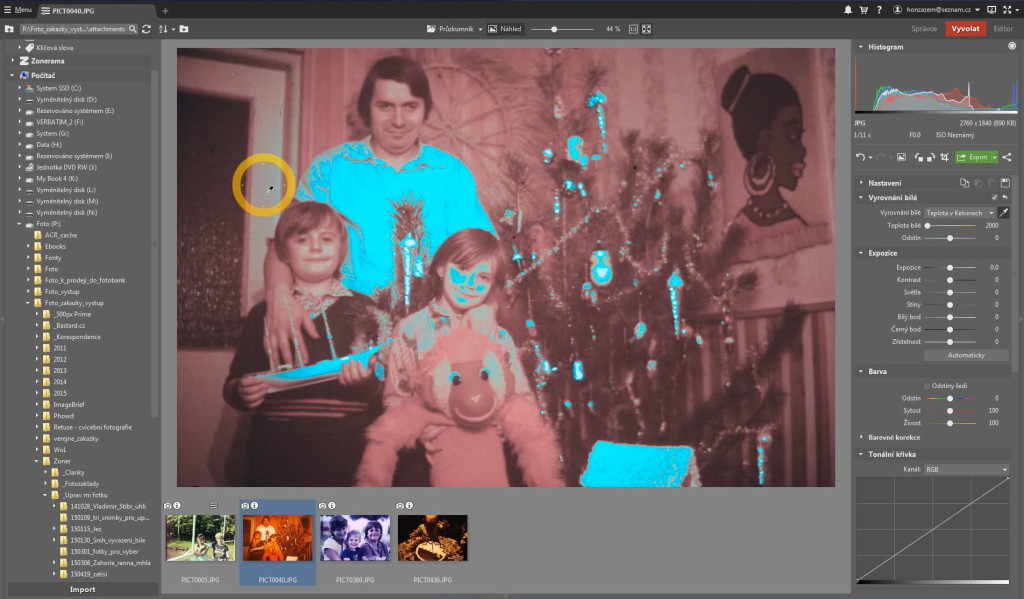Click the second-monitor display icon
Screen dimensions: 1024x599
pos(991,10)
